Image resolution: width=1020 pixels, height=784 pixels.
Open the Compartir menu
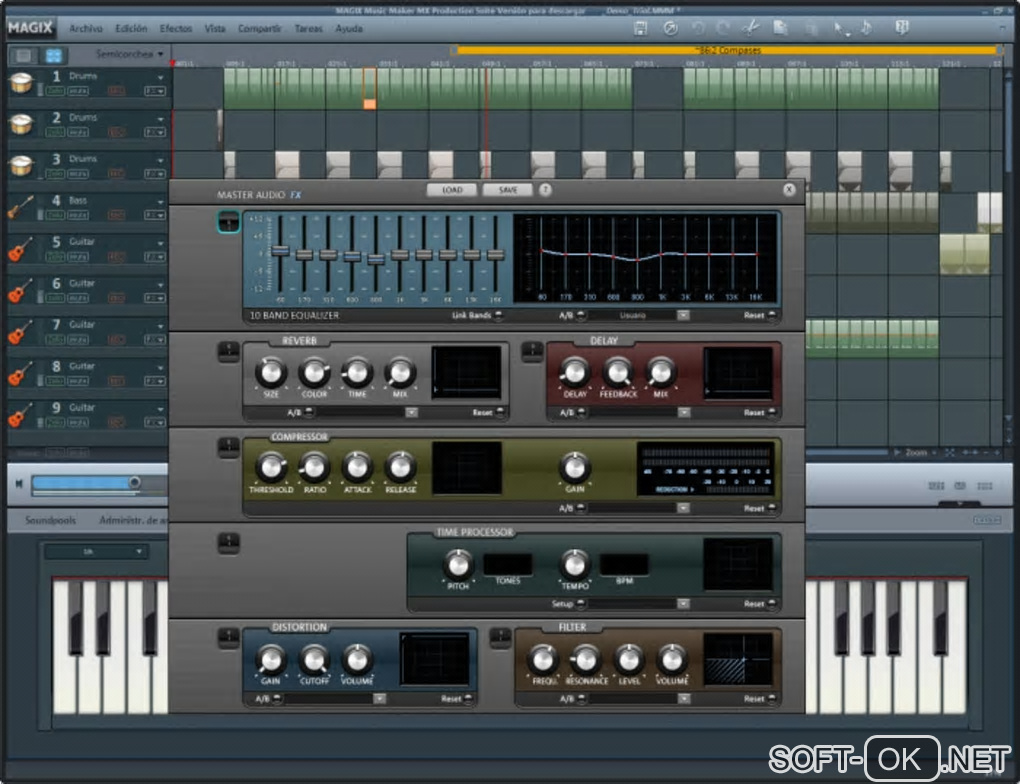(x=260, y=29)
